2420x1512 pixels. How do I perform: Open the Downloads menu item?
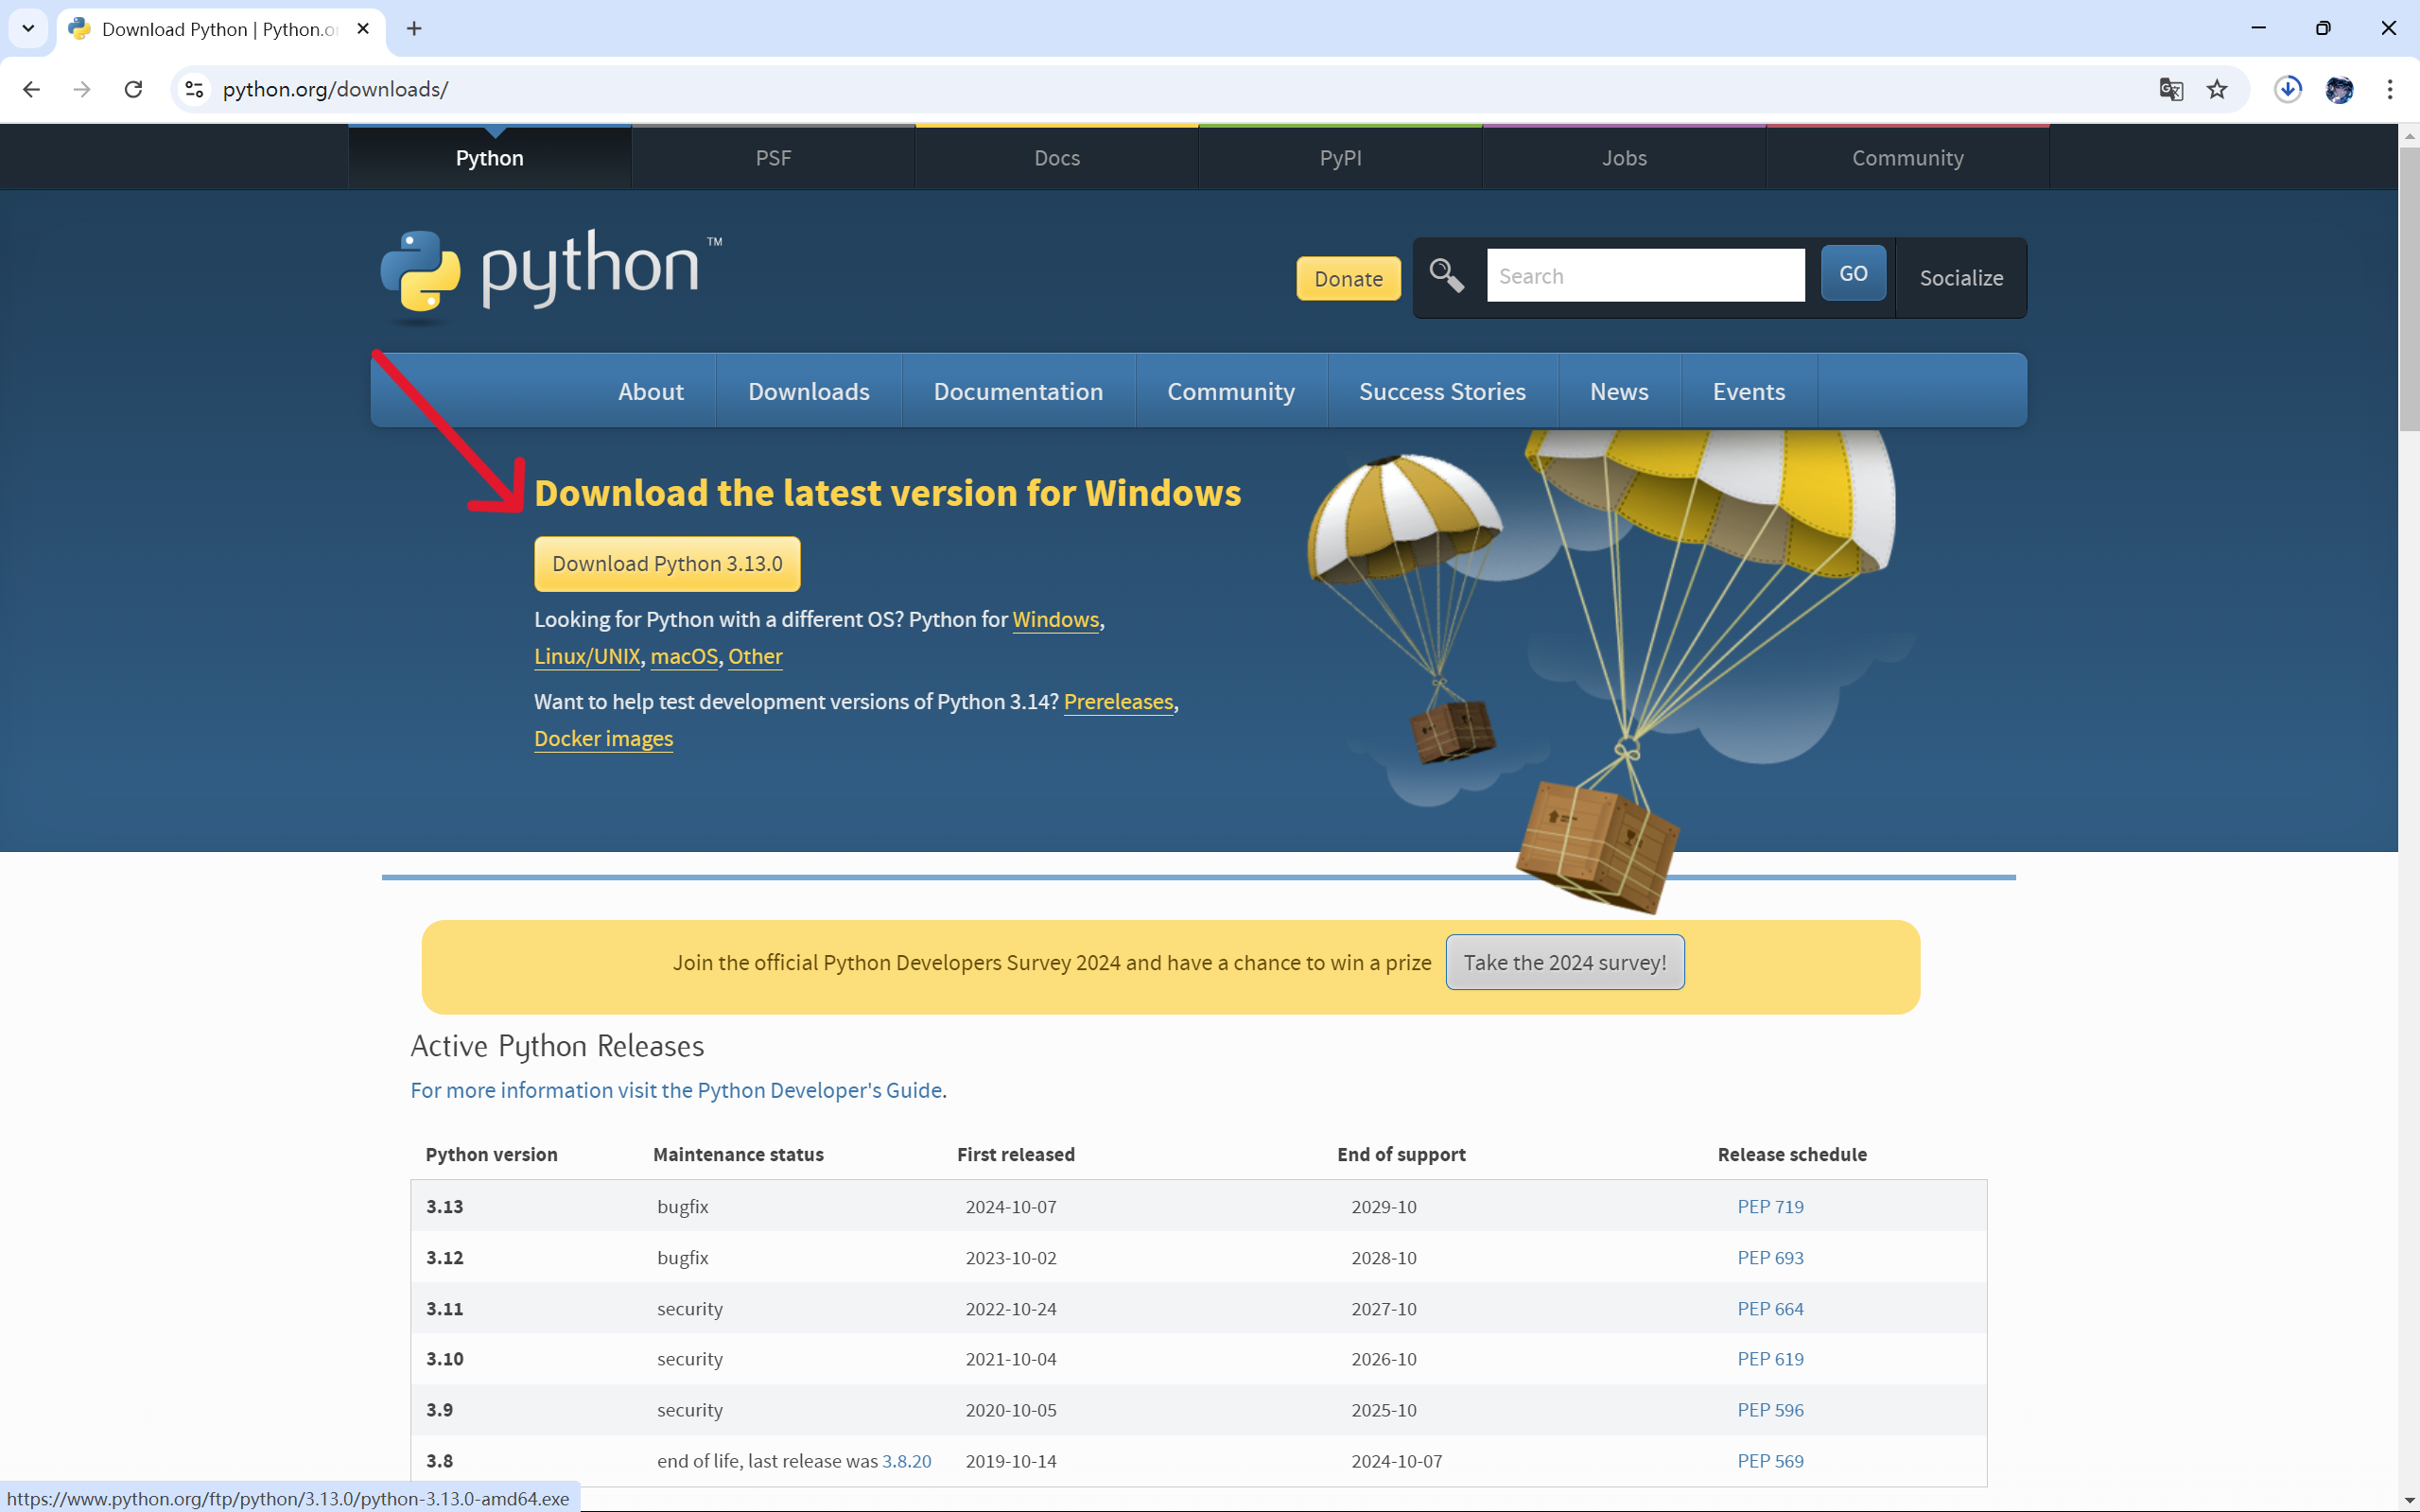(809, 391)
